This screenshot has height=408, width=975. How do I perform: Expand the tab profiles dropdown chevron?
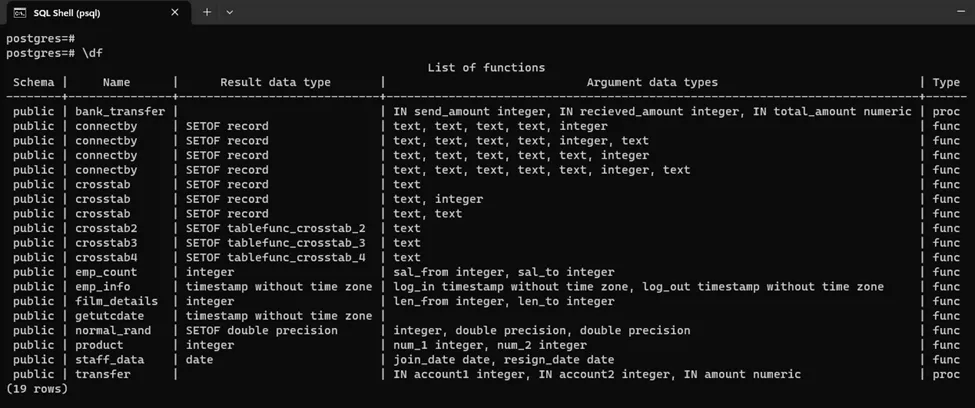pyautogui.click(x=230, y=12)
